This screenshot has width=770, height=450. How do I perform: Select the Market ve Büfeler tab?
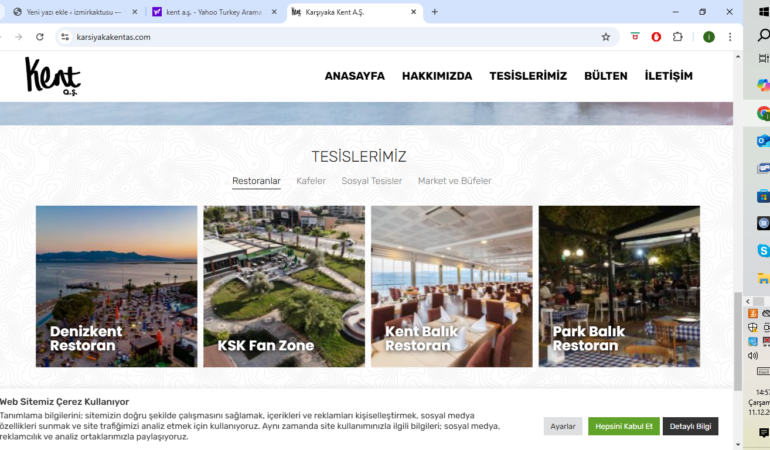pyautogui.click(x=454, y=181)
